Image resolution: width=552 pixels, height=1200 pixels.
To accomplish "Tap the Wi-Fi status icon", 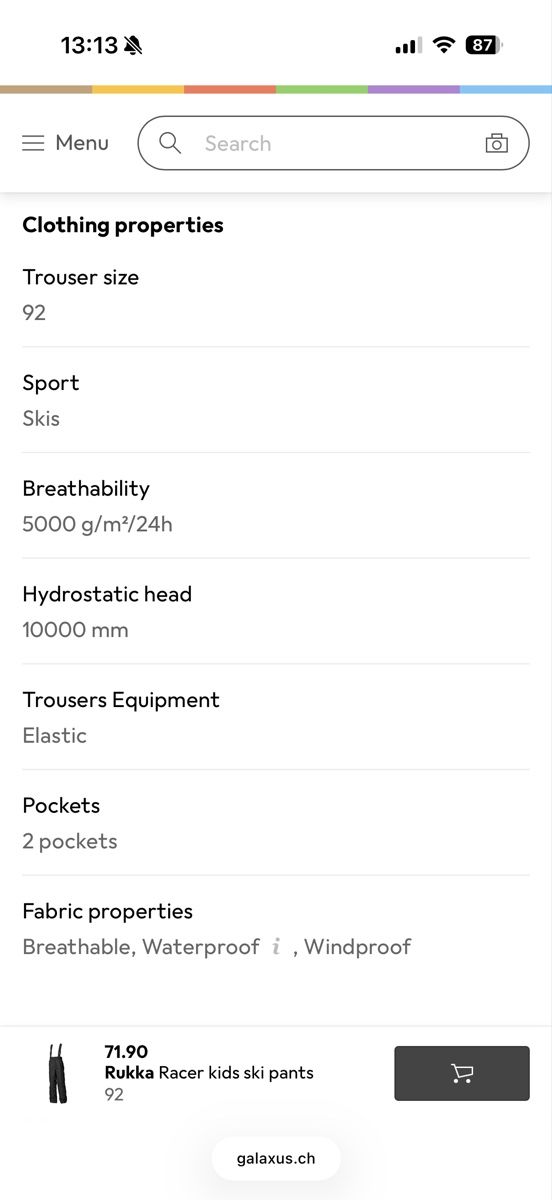I will tap(444, 45).
